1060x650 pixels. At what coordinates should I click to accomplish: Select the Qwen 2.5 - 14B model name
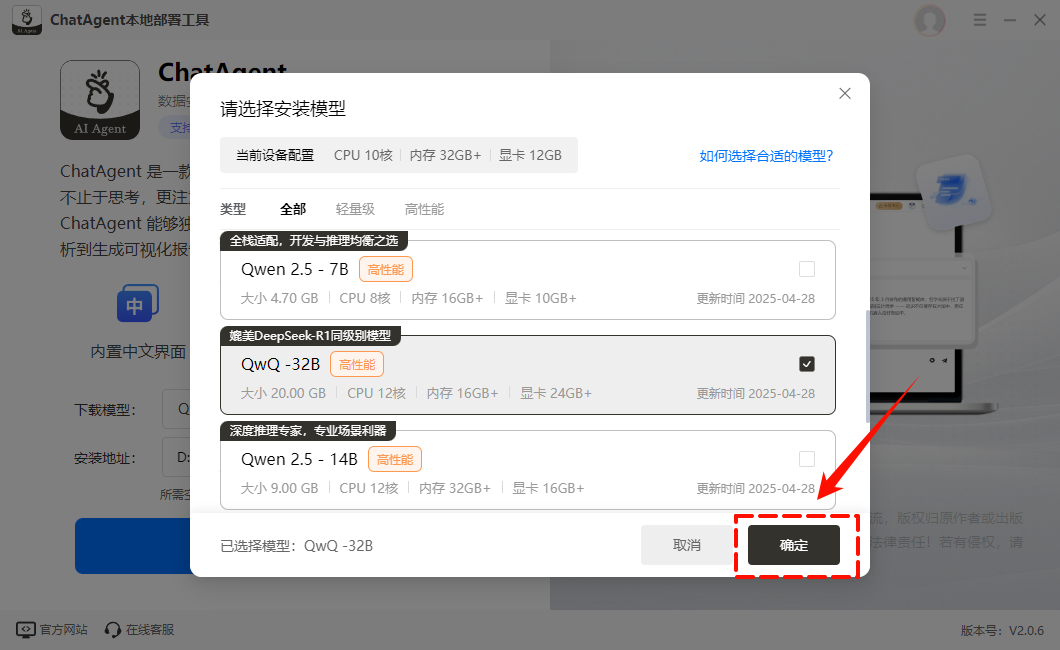point(299,459)
